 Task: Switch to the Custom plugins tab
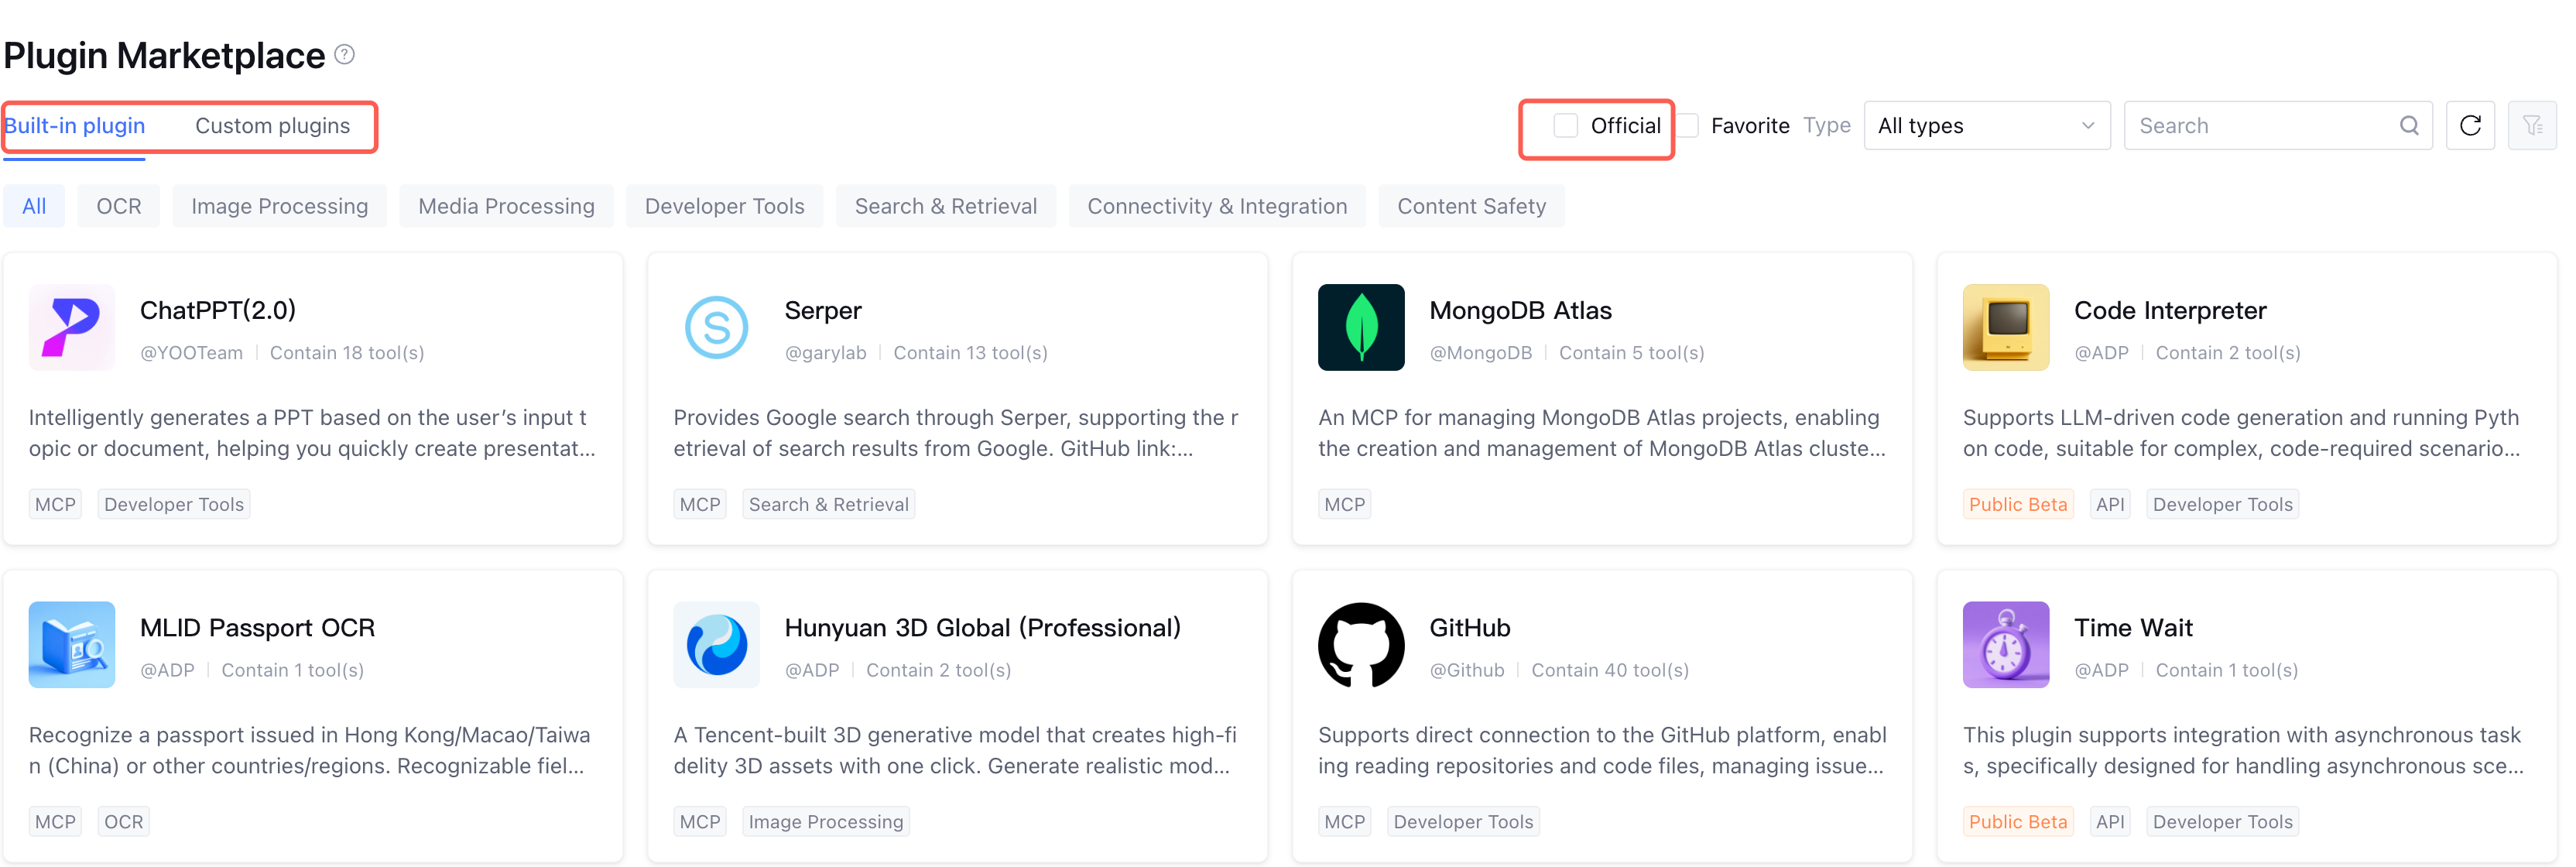272,125
